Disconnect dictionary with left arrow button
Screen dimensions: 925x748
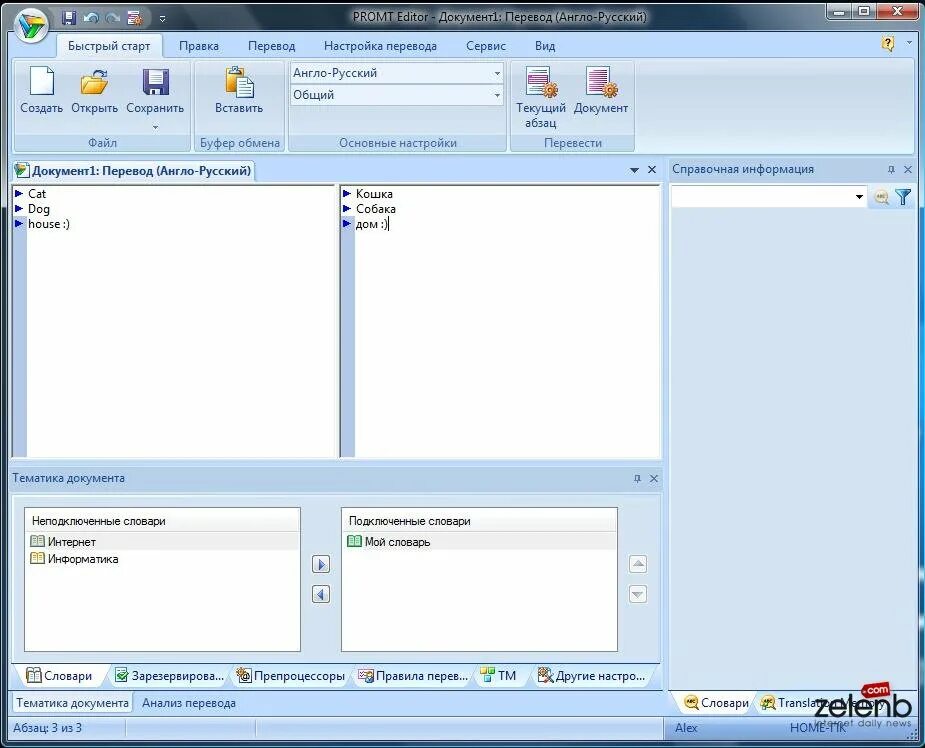click(x=321, y=594)
